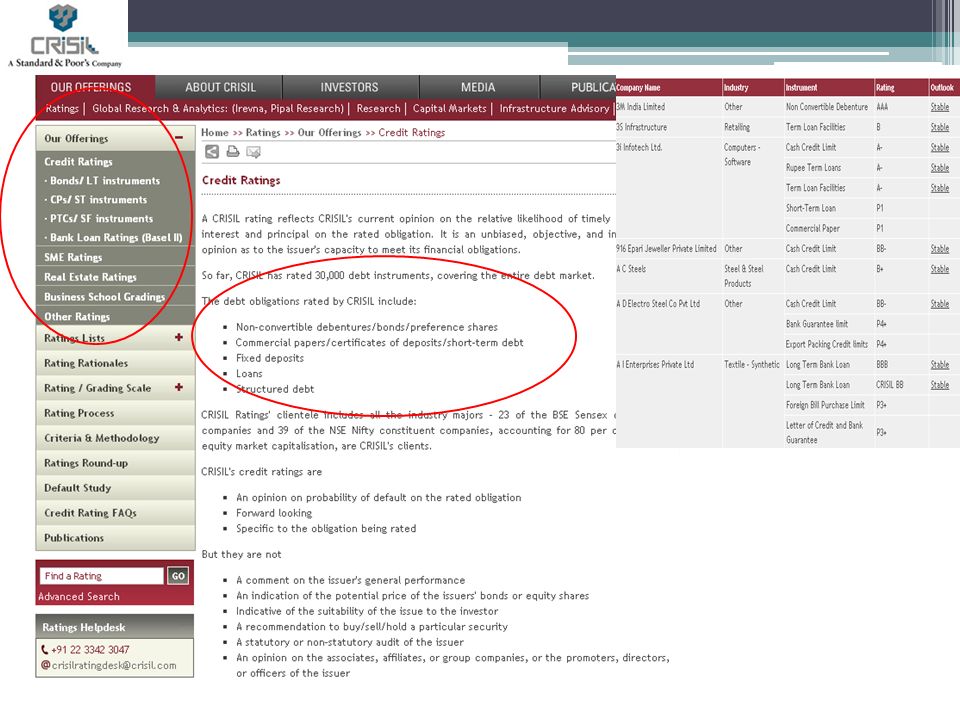960x720 pixels.
Task: Select Ratings in the sub-navigation bar
Action: tap(62, 108)
